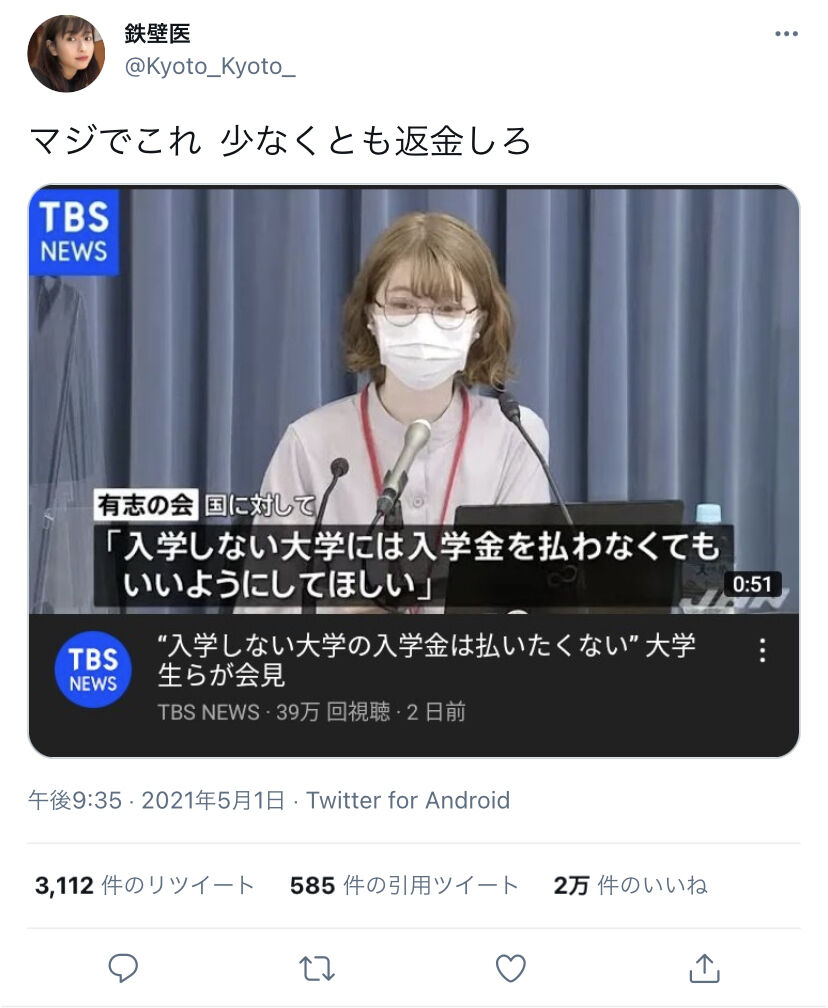The image size is (828, 1008).
Task: Tap the 0:51 video duration badge
Action: 752,584
